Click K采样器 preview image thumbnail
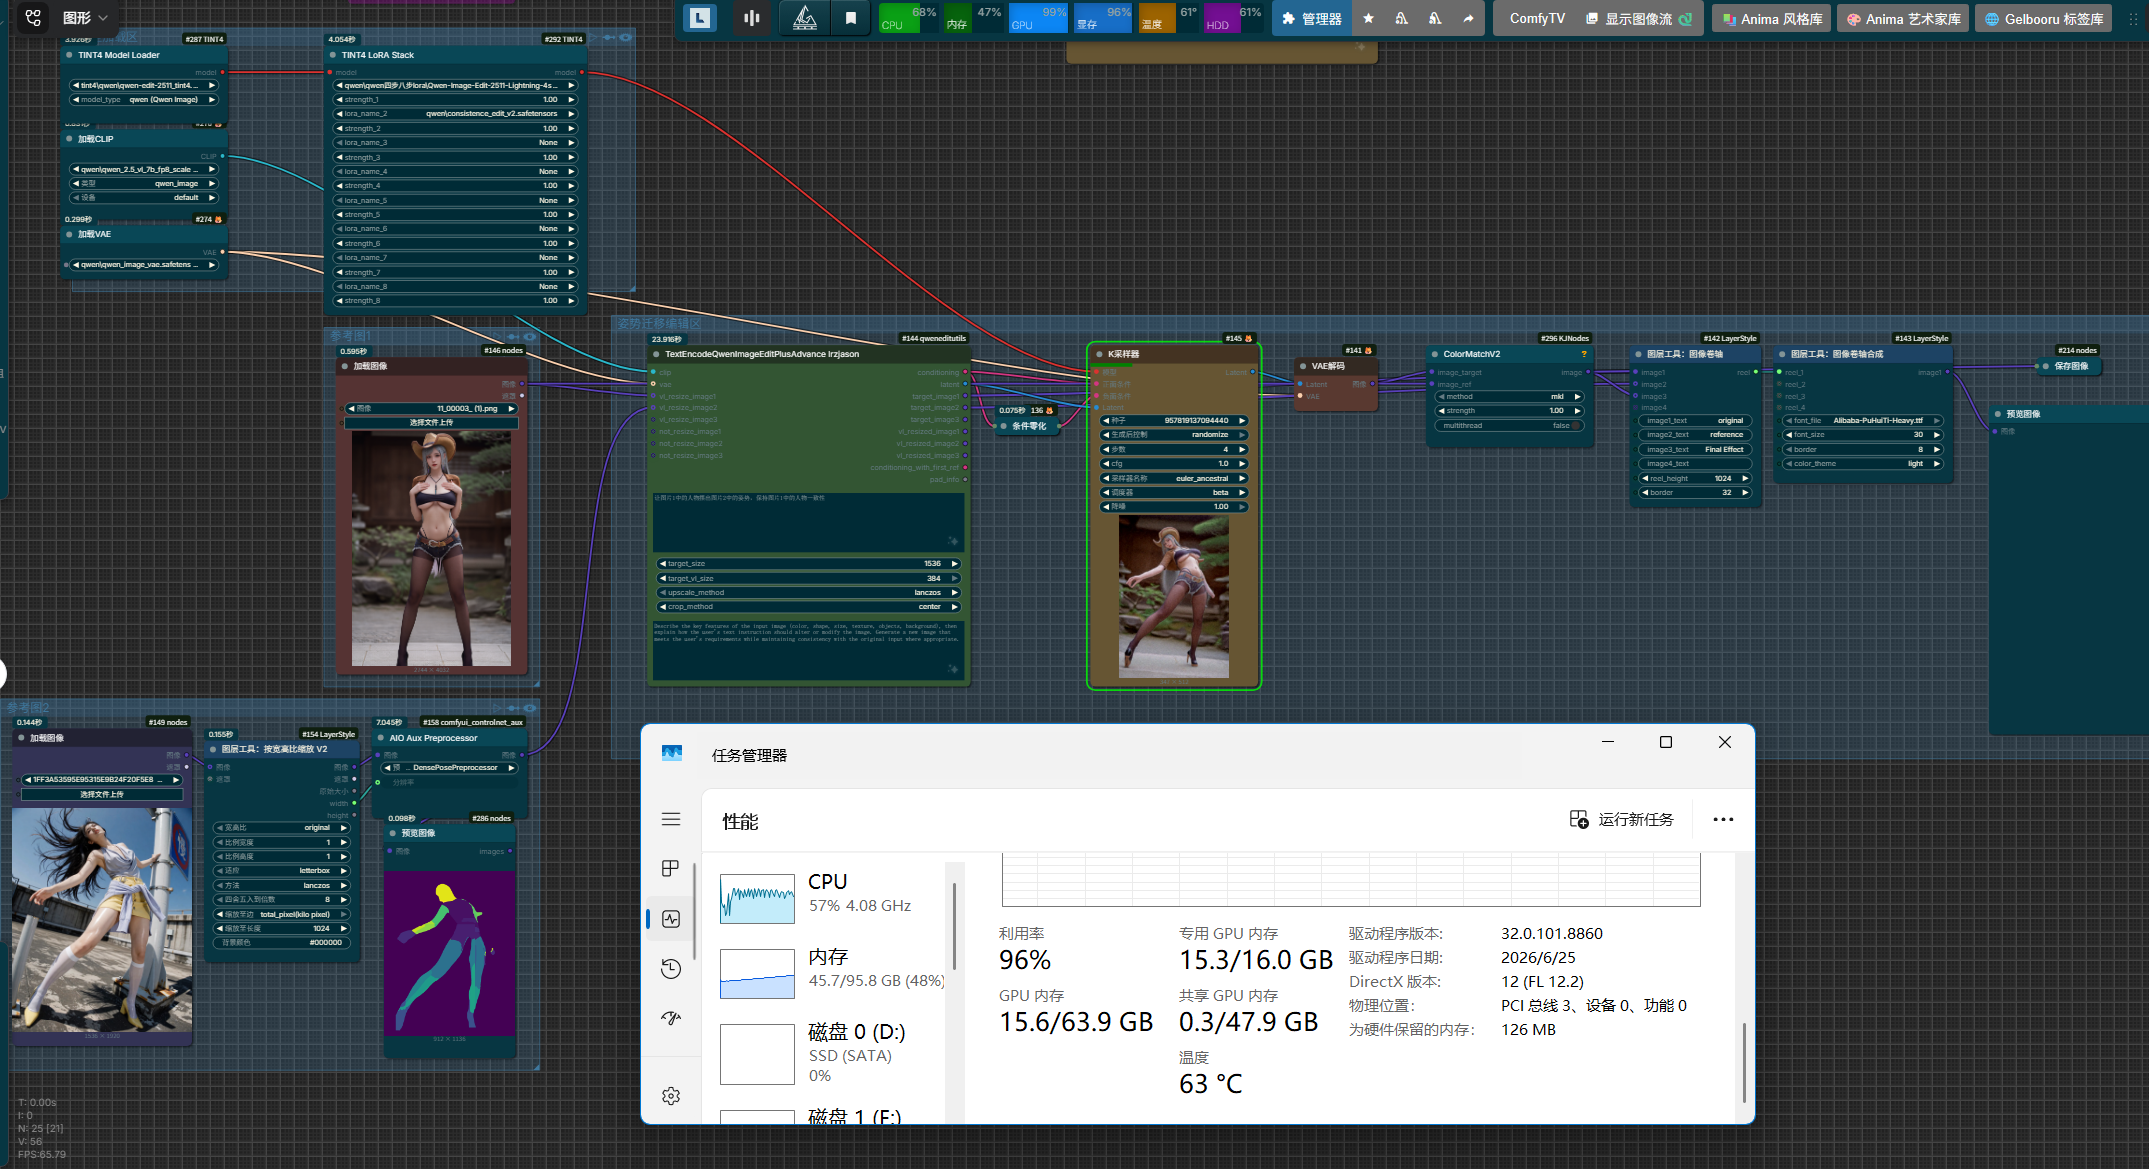Image resolution: width=2149 pixels, height=1169 pixels. coord(1173,597)
